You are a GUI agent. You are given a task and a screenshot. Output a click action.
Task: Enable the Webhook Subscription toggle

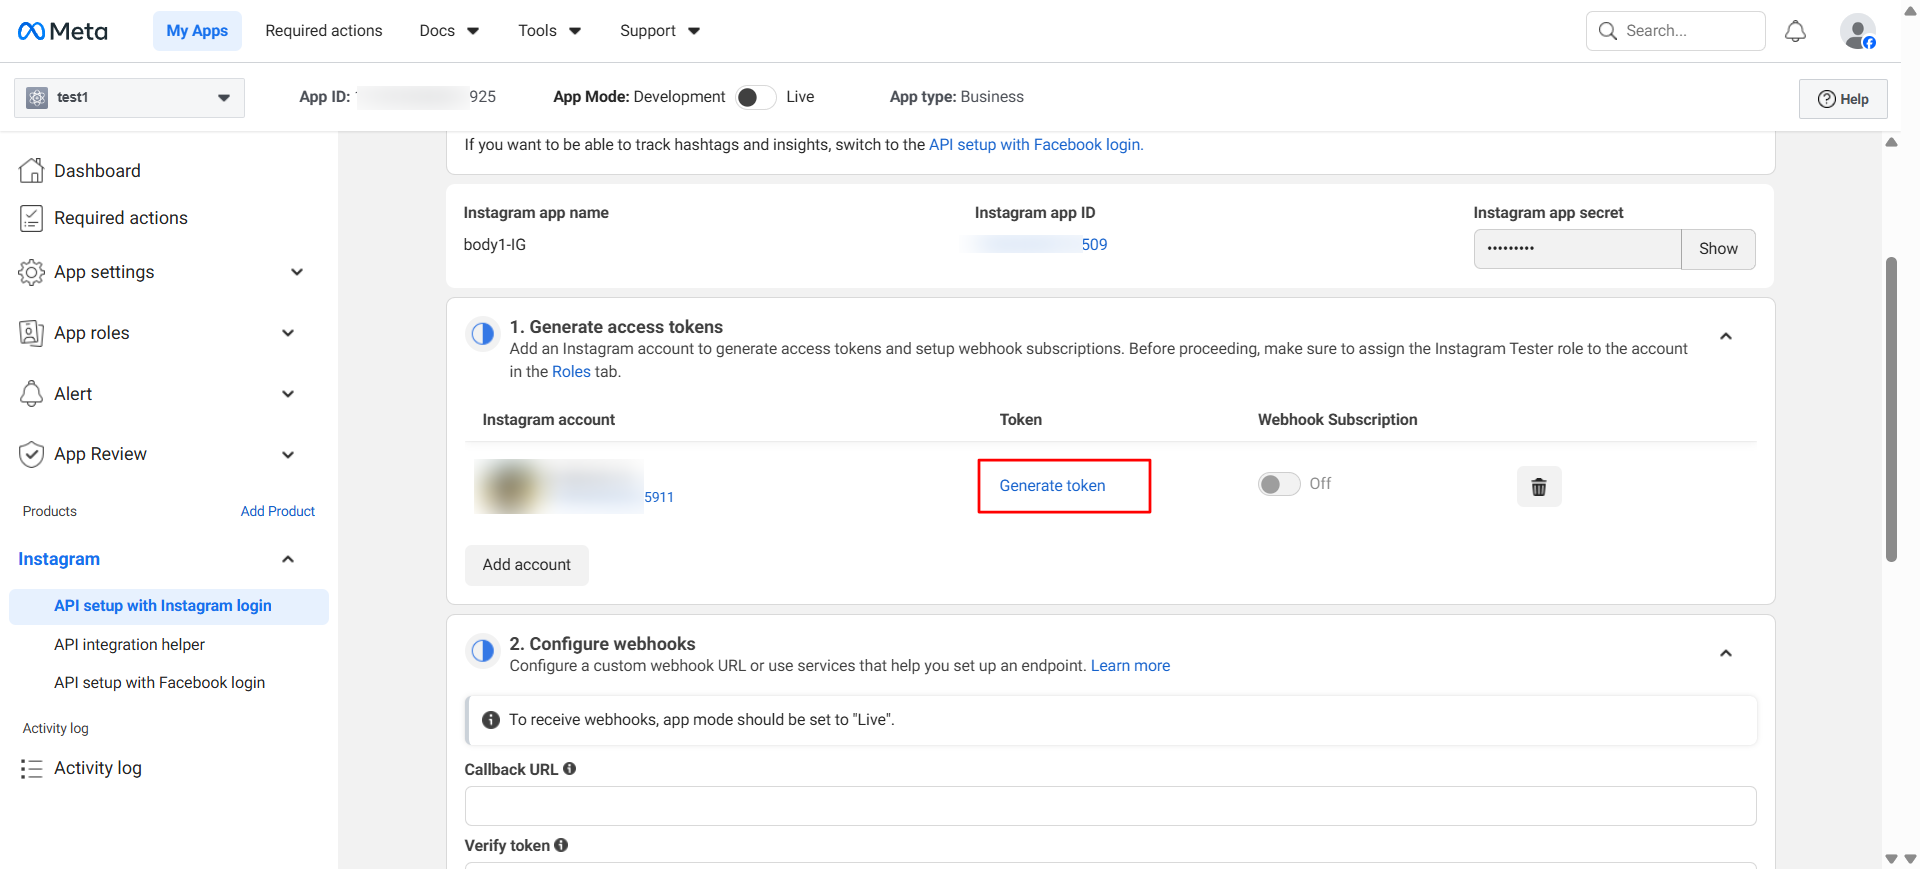pos(1278,484)
